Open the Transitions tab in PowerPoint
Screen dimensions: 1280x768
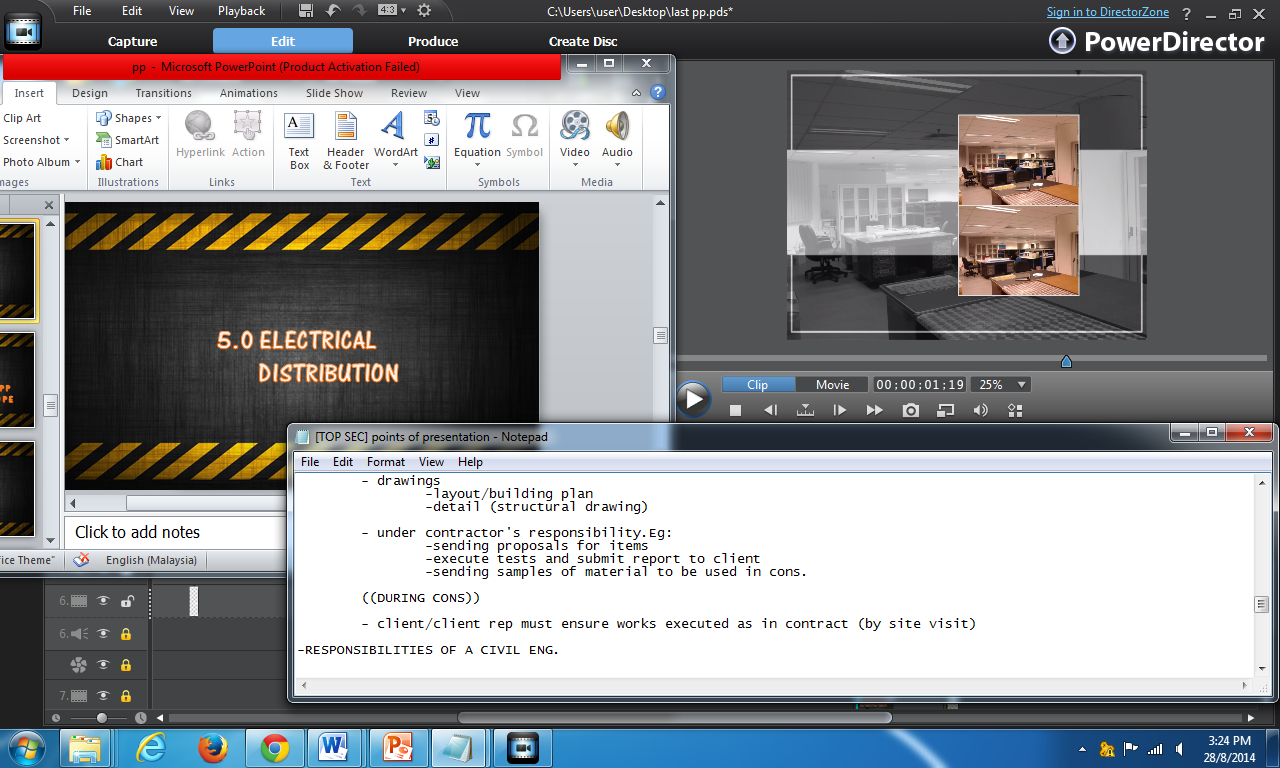click(x=164, y=93)
